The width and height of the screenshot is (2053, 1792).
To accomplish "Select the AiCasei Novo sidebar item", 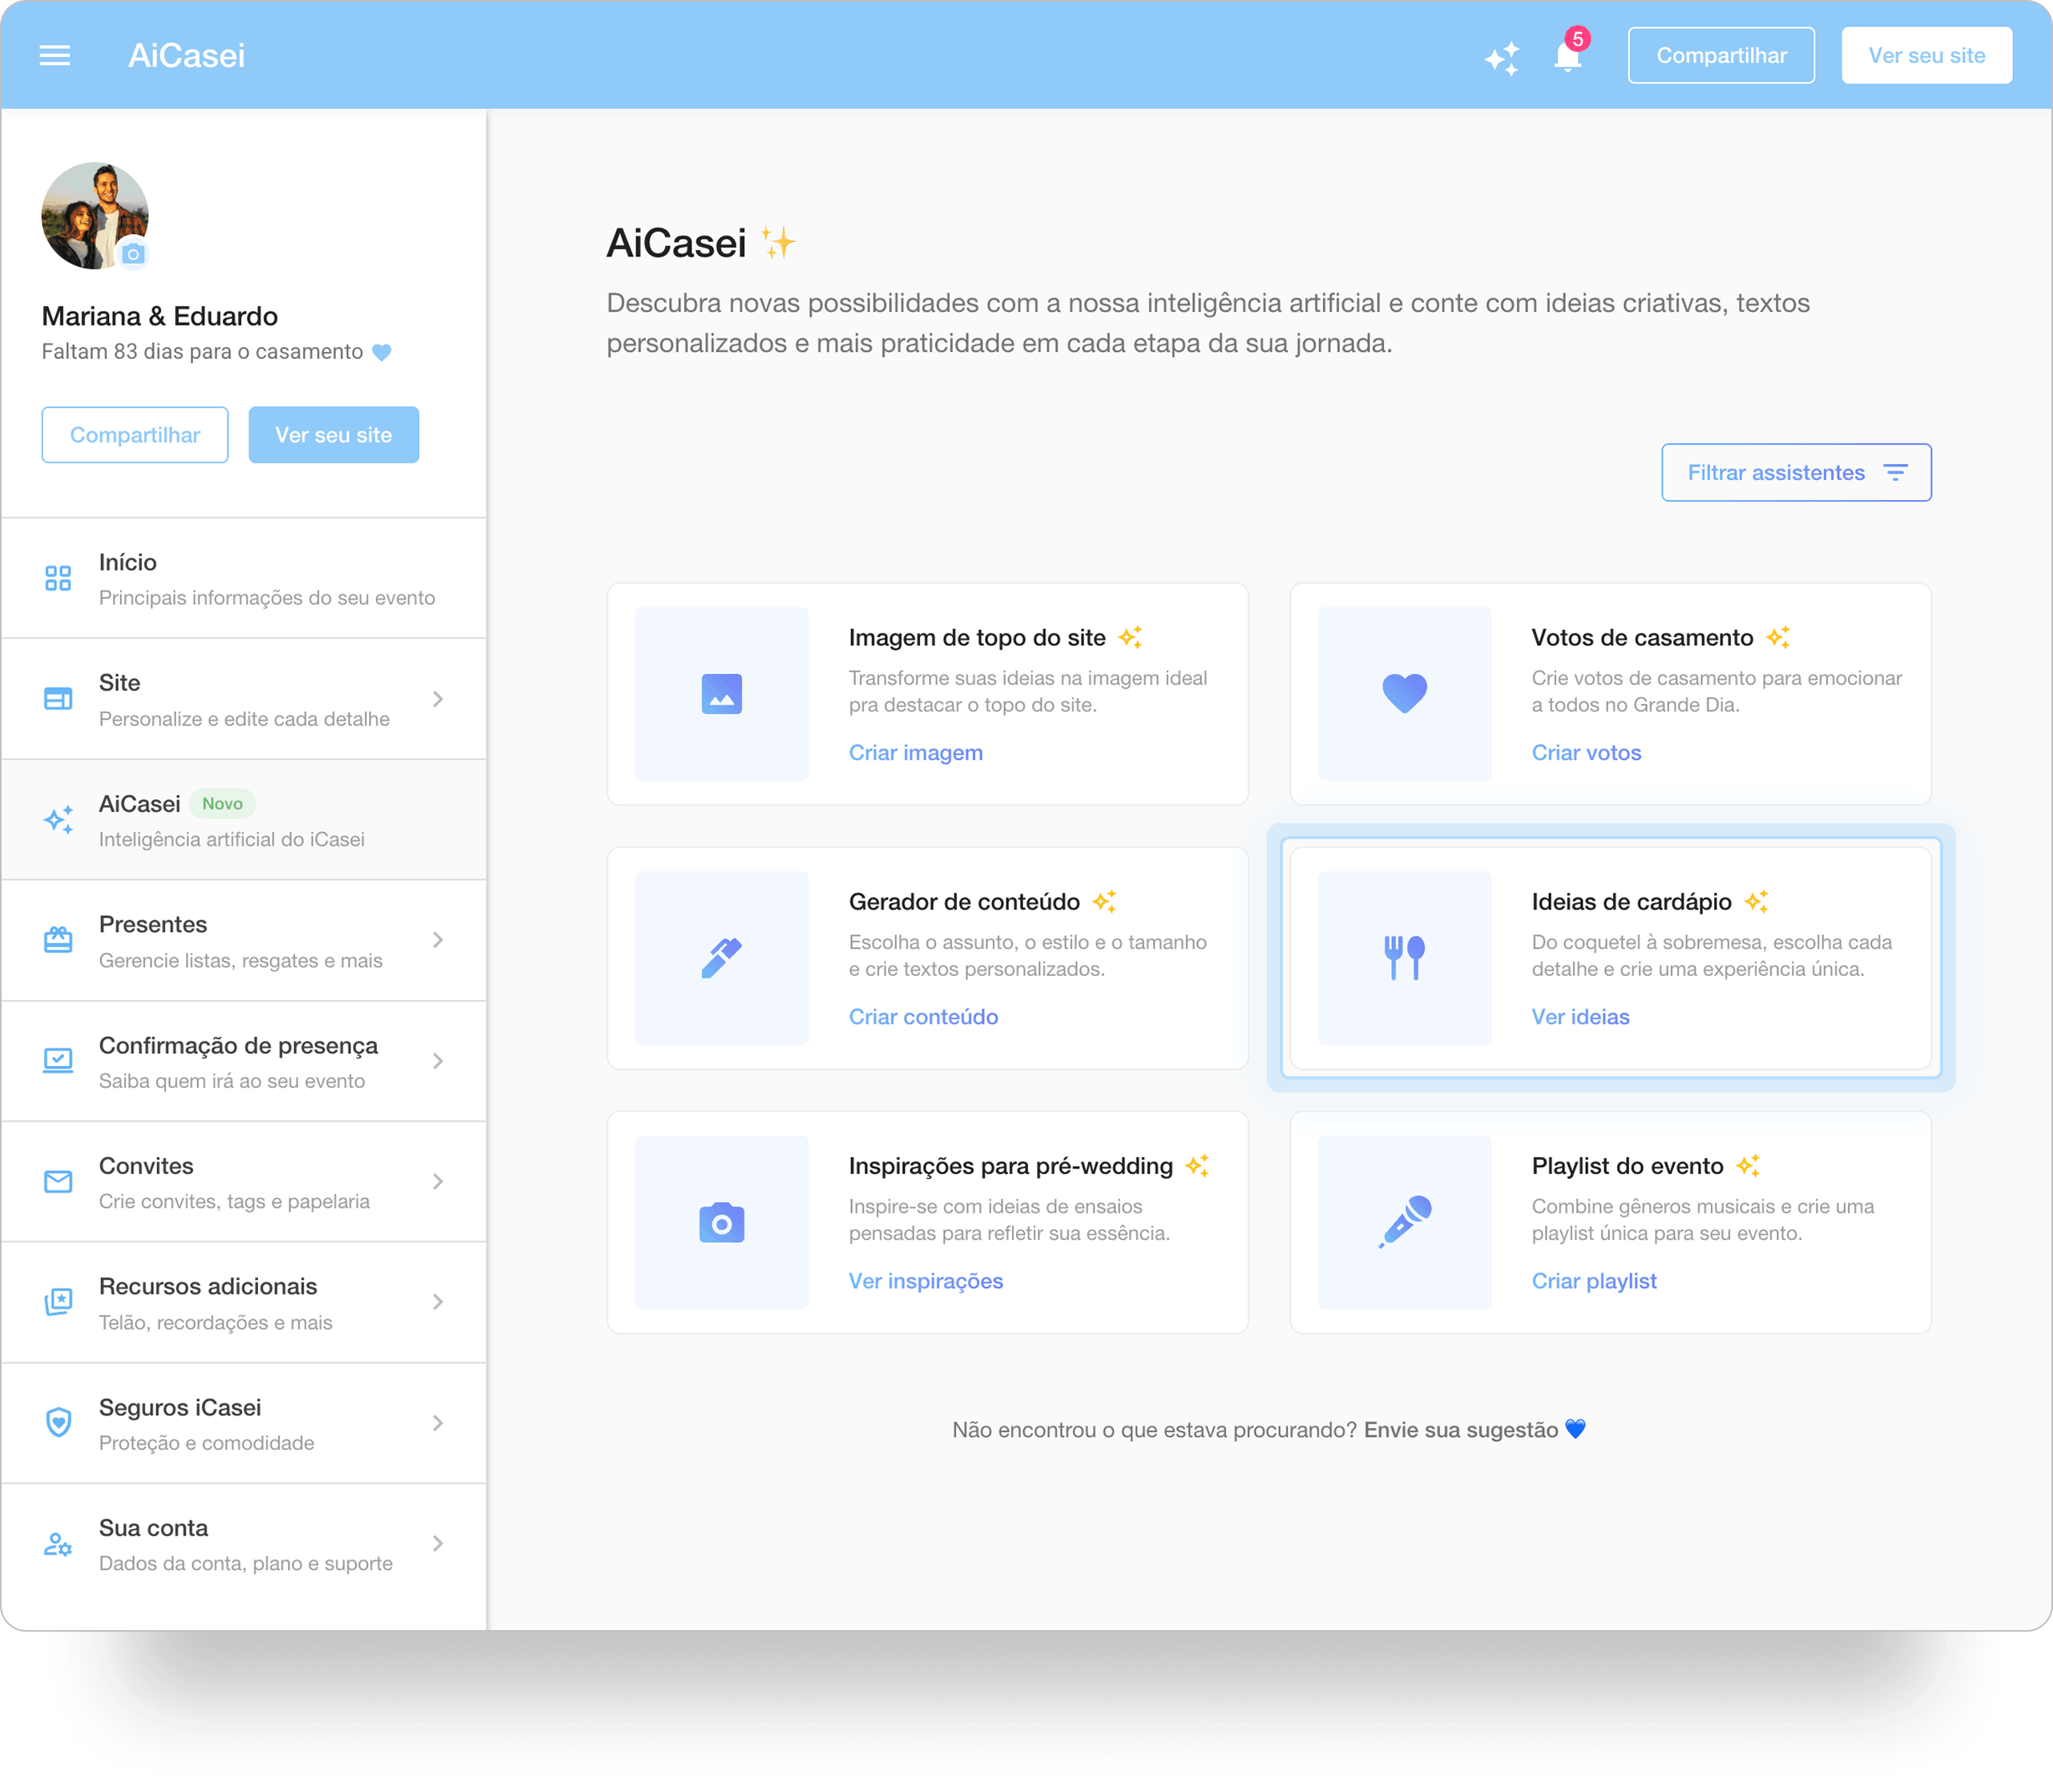I will click(244, 820).
